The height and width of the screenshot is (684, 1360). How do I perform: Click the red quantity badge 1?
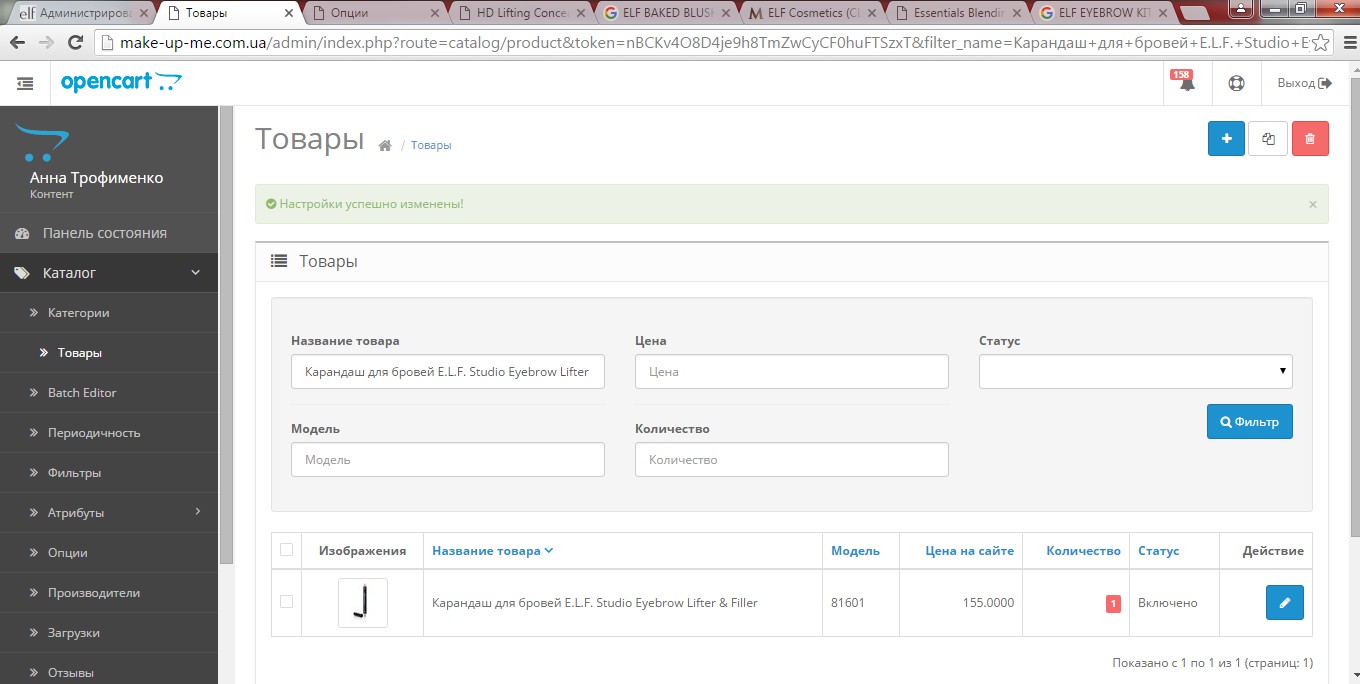click(1113, 603)
